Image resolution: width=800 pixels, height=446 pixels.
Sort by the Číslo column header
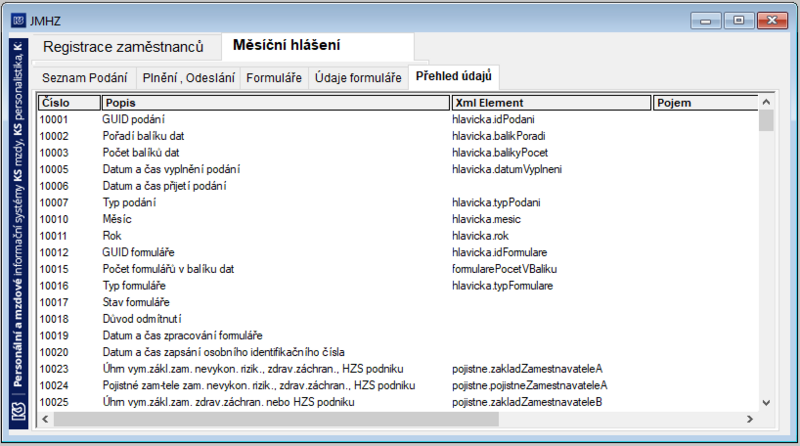tap(69, 103)
